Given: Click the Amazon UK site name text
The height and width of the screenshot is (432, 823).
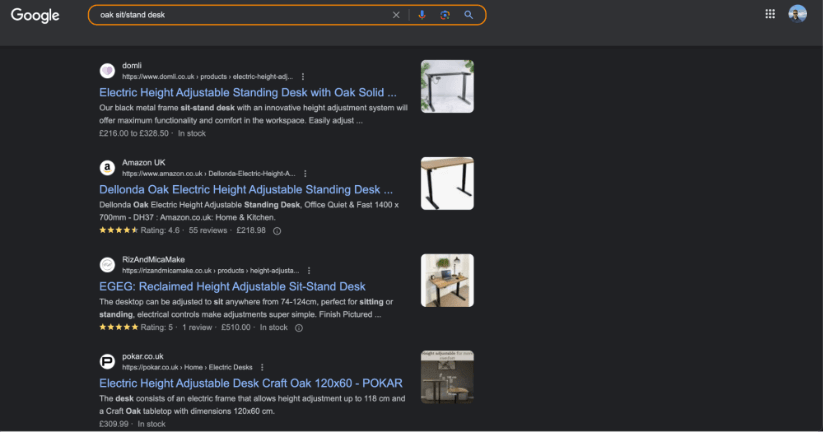Looking at the screenshot, I should point(144,163).
